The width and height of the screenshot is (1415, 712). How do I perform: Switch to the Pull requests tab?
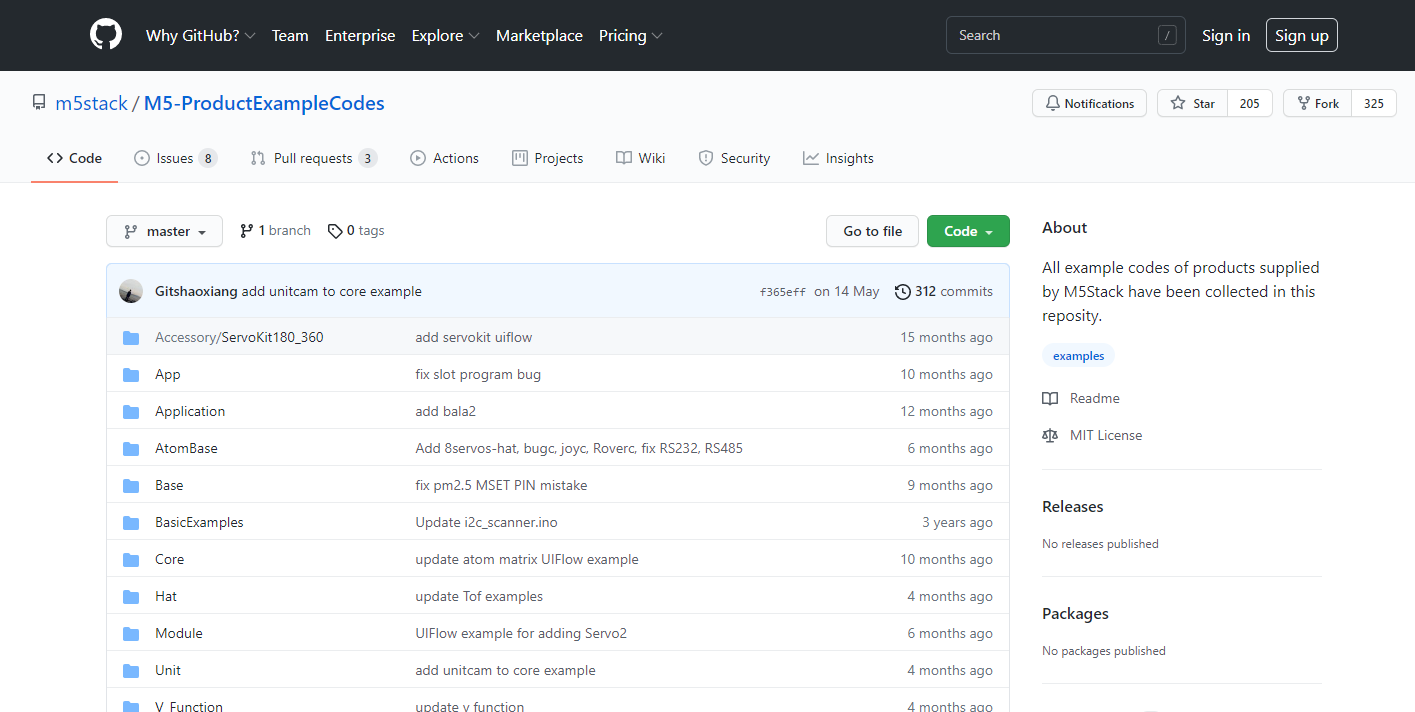click(x=314, y=158)
